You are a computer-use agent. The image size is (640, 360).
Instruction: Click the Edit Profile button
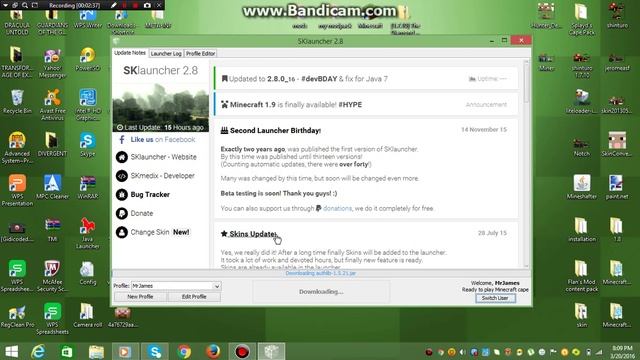pyautogui.click(x=194, y=297)
